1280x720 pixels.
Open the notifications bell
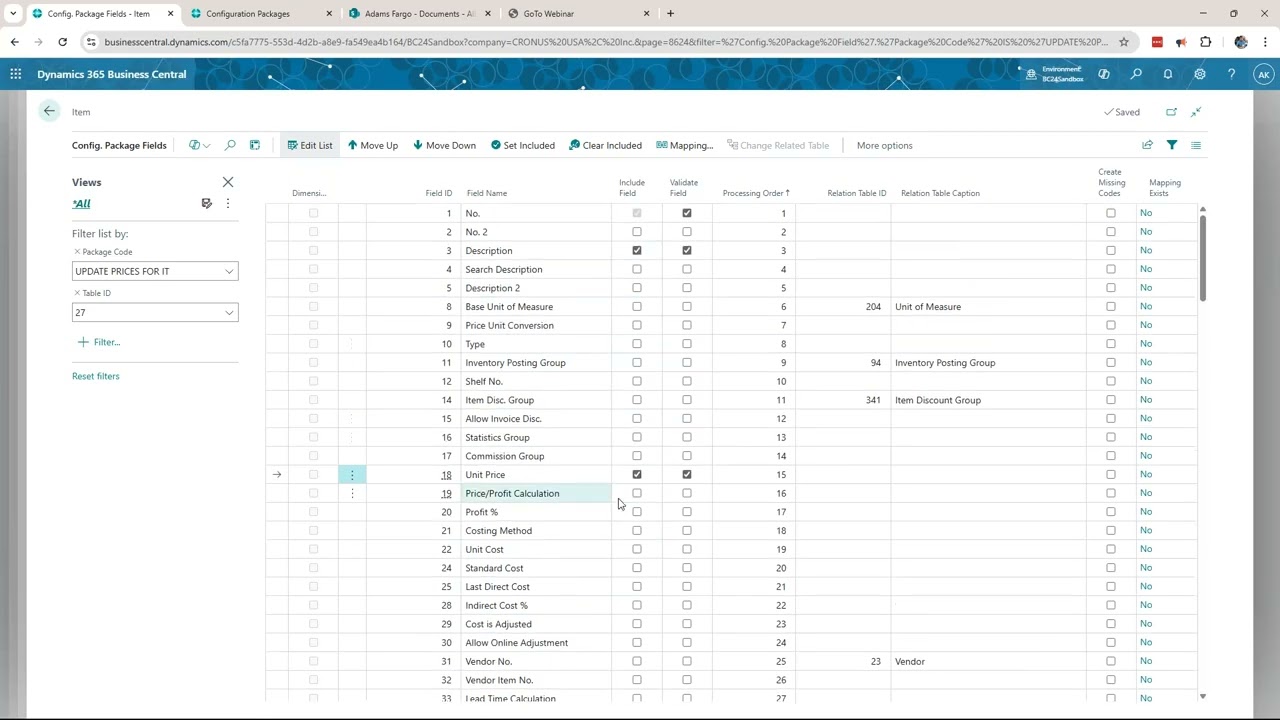(x=1168, y=74)
